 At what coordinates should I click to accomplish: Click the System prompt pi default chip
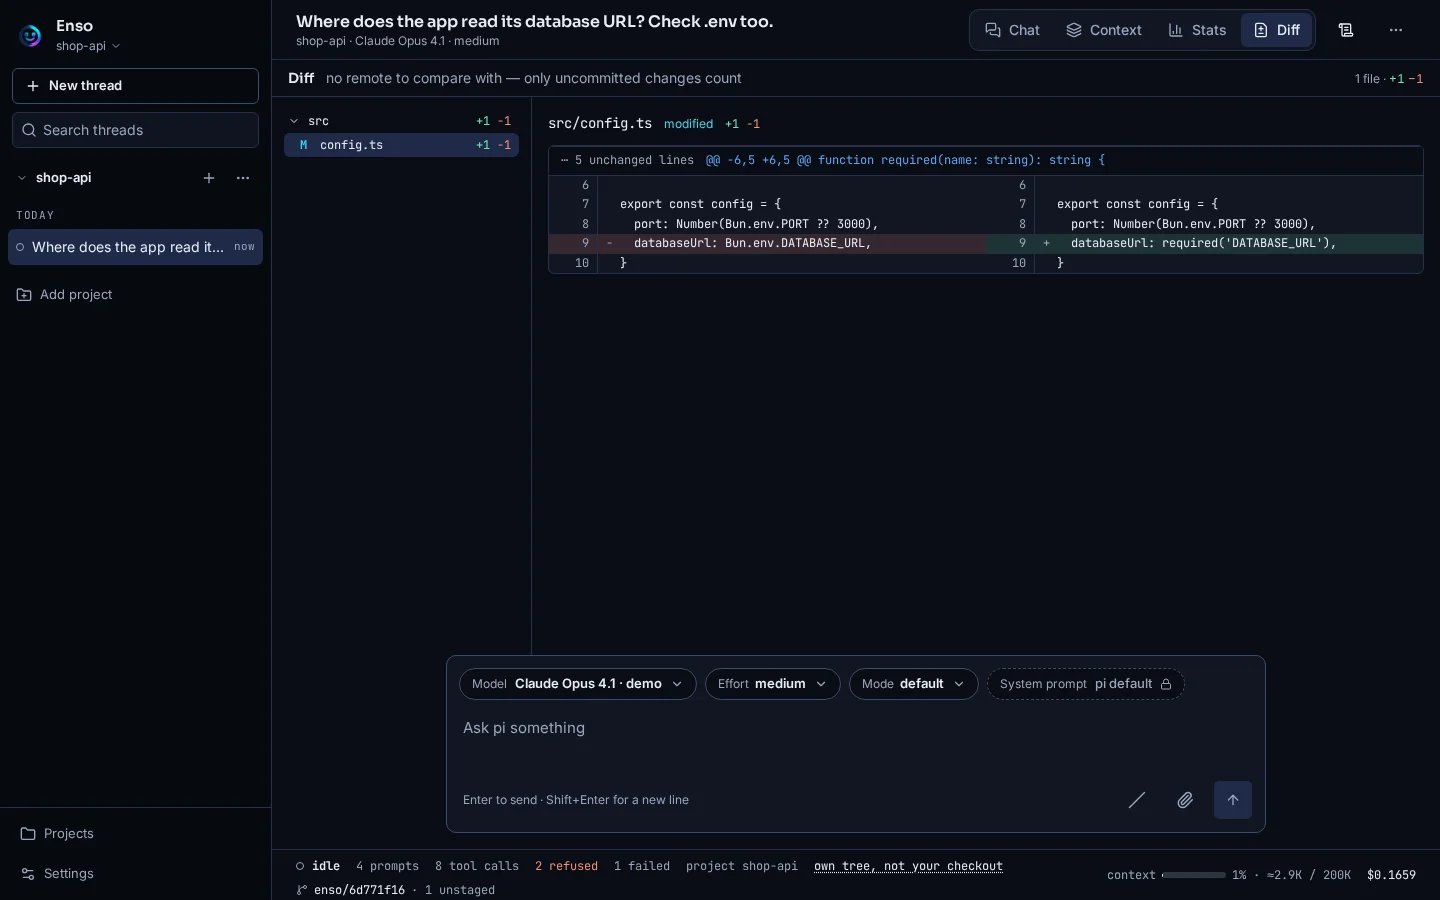point(1085,684)
